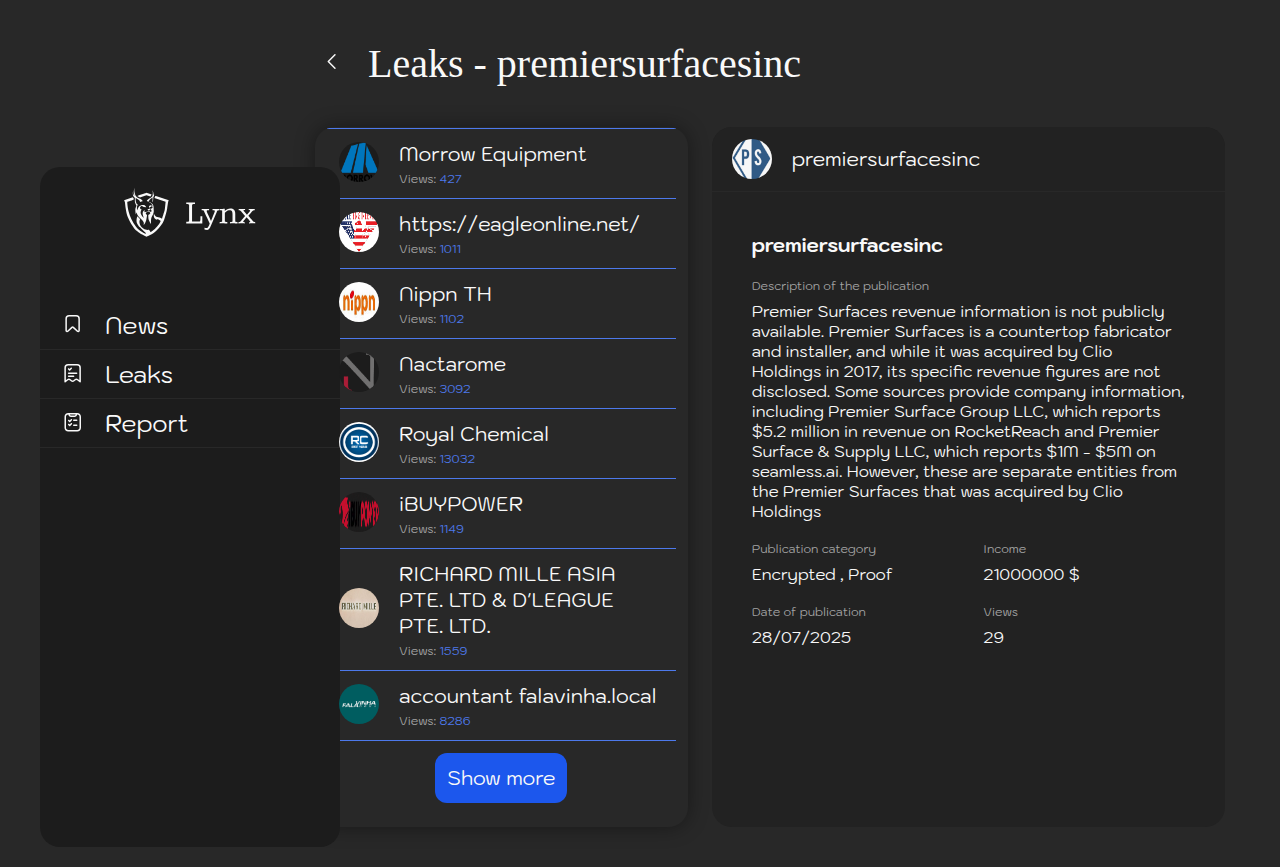This screenshot has height=867, width=1280.
Task: Open the Report menu item
Action: [x=190, y=423]
